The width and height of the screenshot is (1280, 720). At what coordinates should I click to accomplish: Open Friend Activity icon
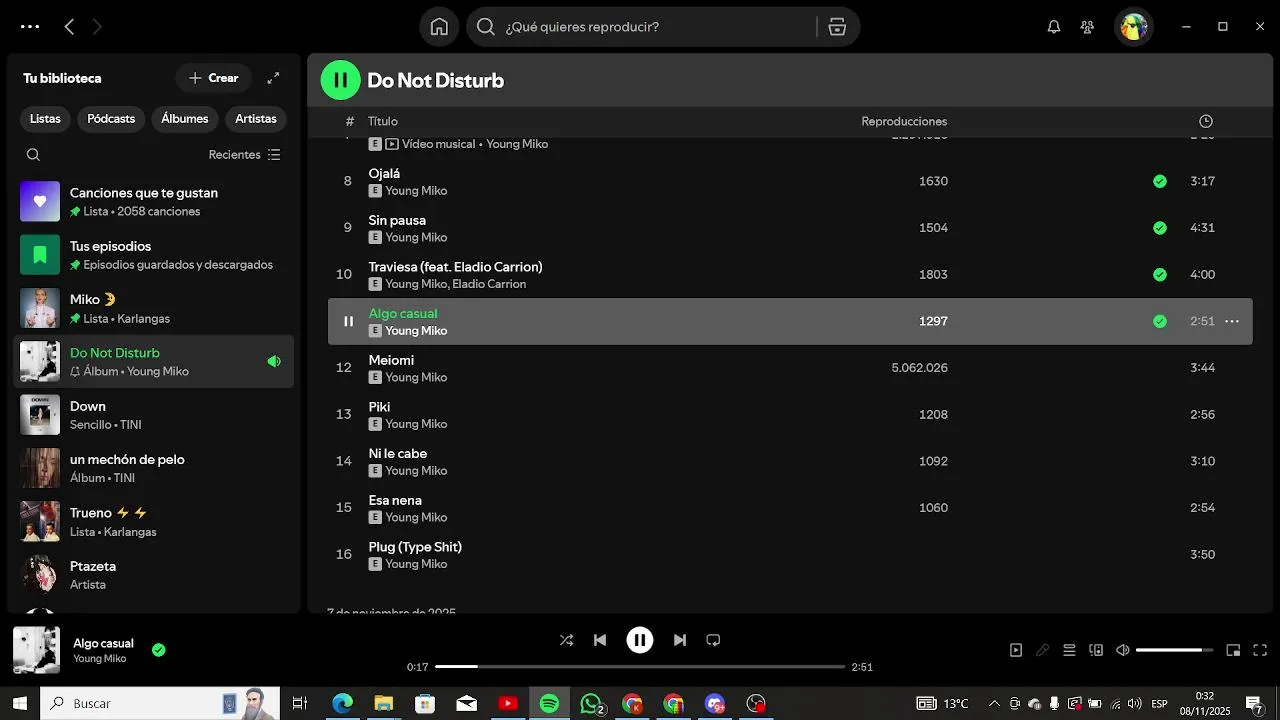click(x=1087, y=27)
